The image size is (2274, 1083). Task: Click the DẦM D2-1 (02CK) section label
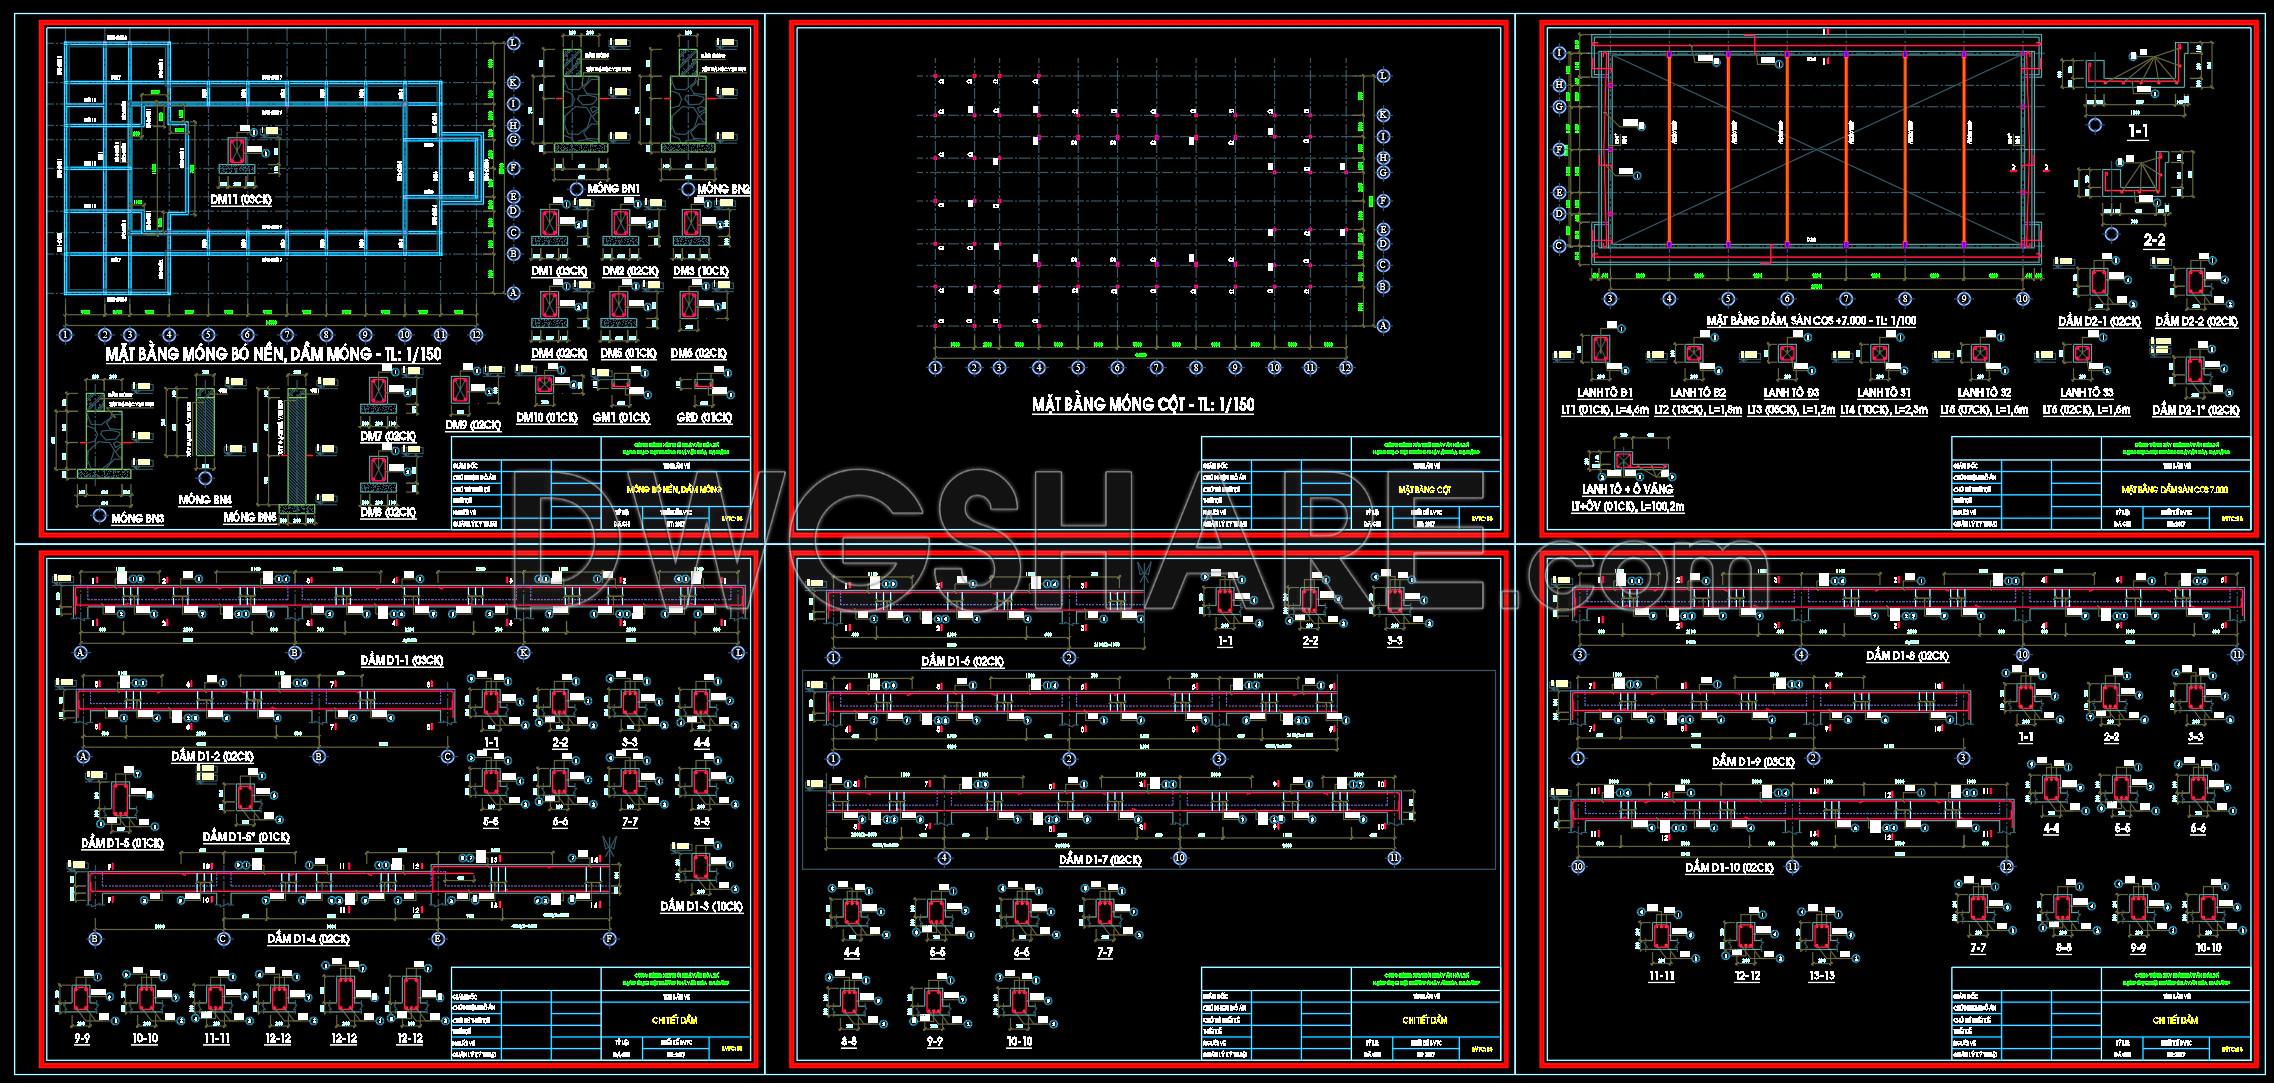(x=2099, y=321)
